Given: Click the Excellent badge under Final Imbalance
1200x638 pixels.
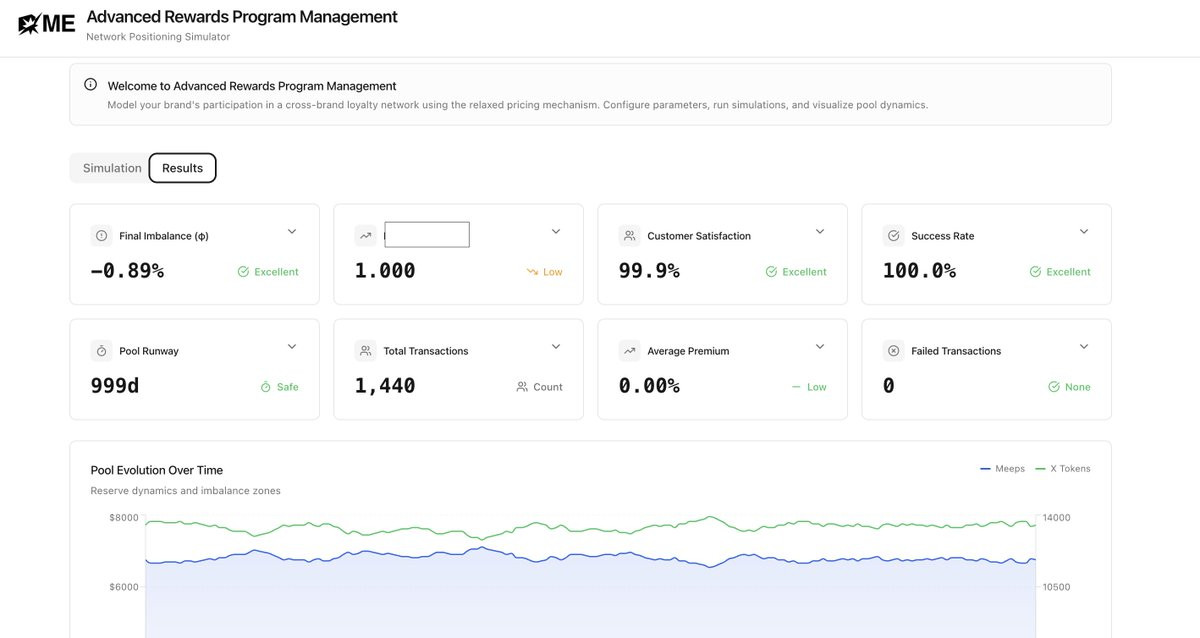Looking at the screenshot, I should pyautogui.click(x=268, y=272).
